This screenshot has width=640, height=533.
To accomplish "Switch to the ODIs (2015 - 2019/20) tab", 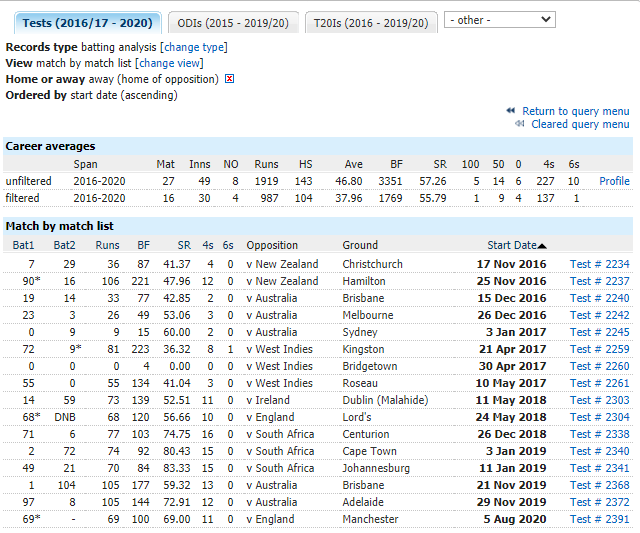I will pyautogui.click(x=232, y=22).
